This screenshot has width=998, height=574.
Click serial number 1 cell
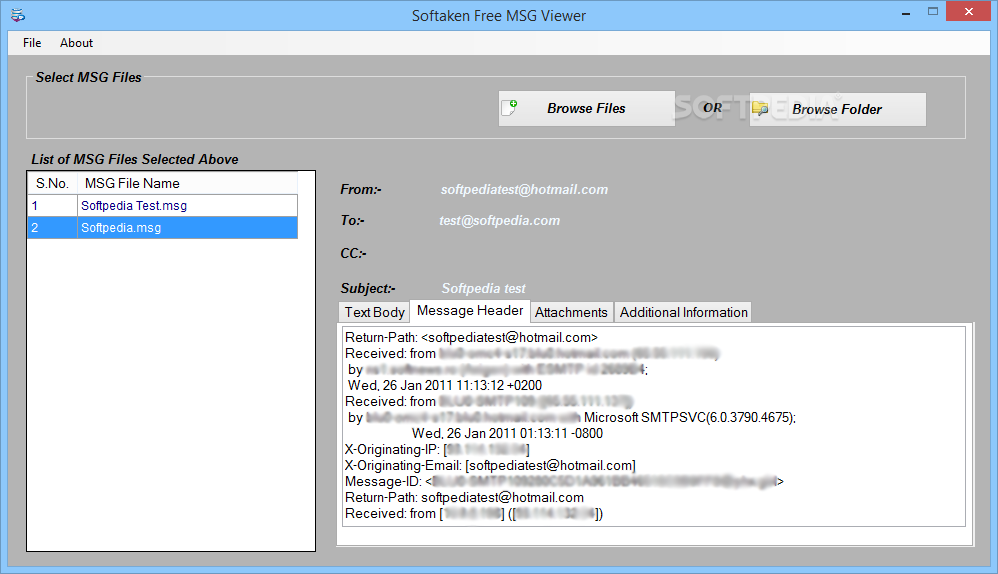click(52, 206)
